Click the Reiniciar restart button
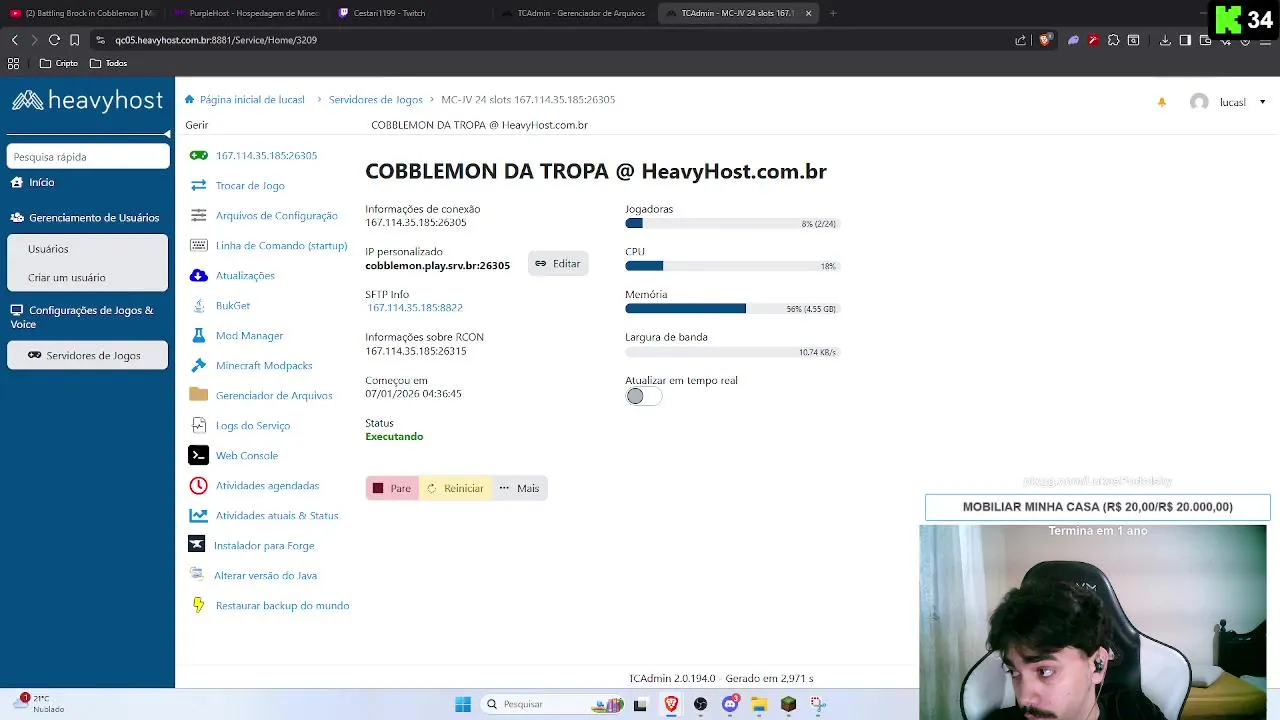Image resolution: width=1280 pixels, height=720 pixels. 455,488
